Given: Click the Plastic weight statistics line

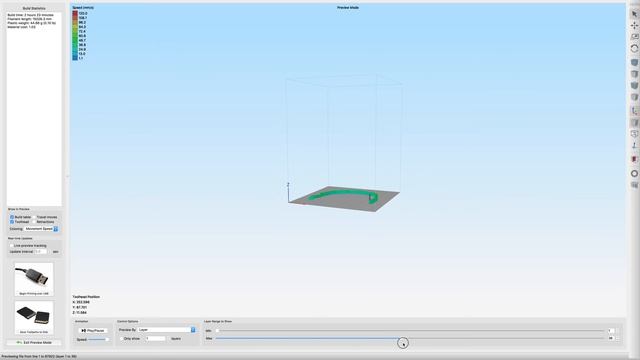Looking at the screenshot, I should pos(31,23).
